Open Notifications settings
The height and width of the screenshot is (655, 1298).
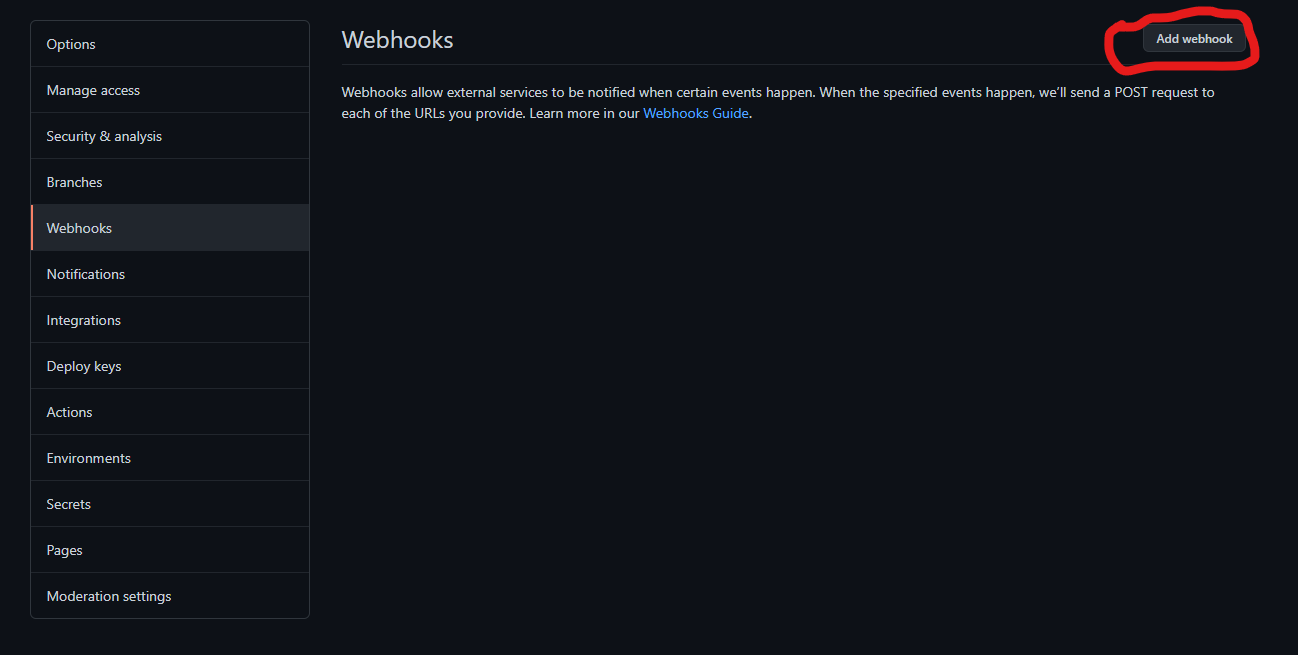(x=170, y=274)
